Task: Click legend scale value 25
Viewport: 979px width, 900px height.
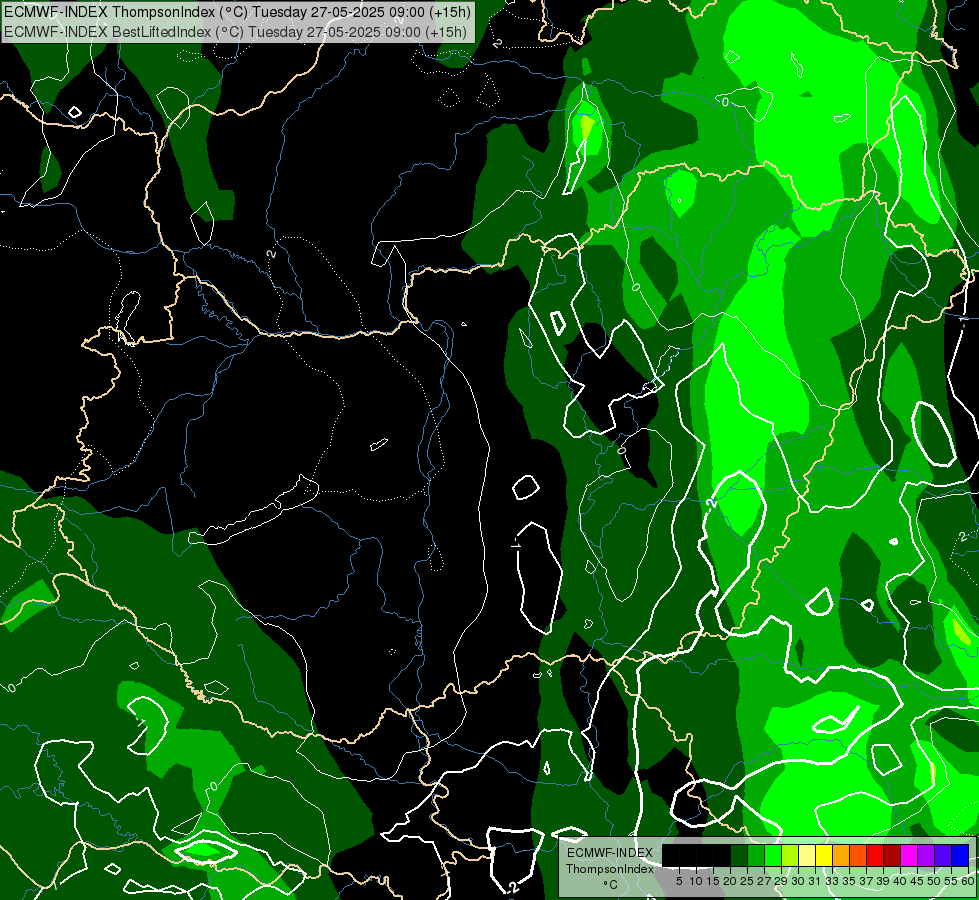Action: 747,881
